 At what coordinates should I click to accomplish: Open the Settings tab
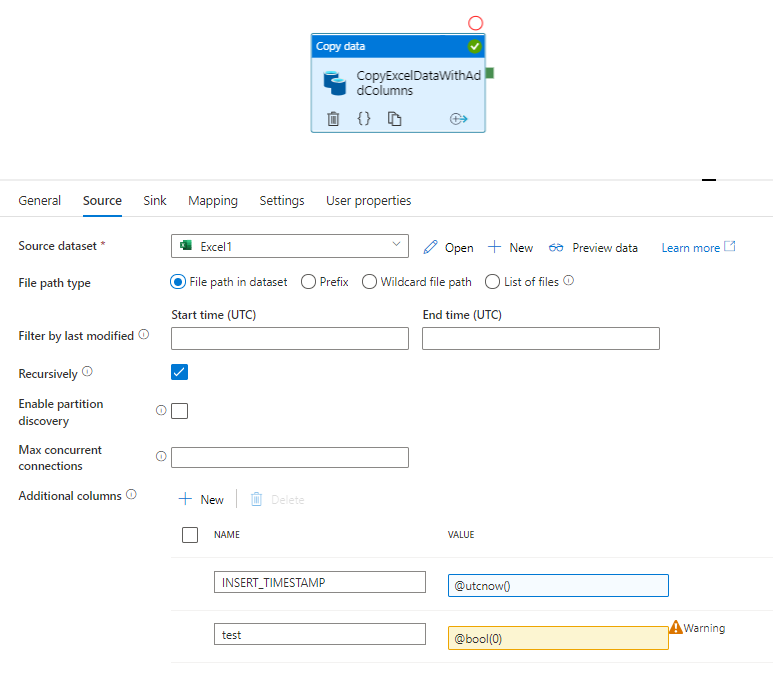pyautogui.click(x=282, y=201)
